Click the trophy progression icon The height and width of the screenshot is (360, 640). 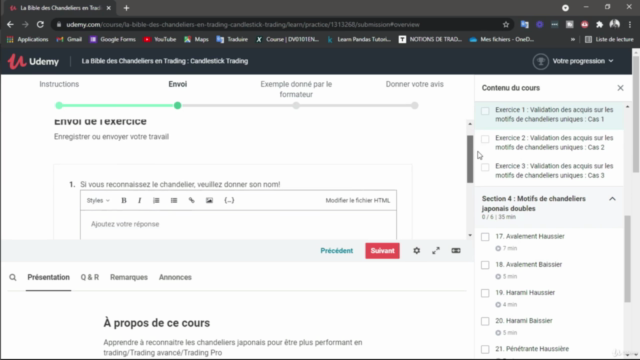point(541,61)
